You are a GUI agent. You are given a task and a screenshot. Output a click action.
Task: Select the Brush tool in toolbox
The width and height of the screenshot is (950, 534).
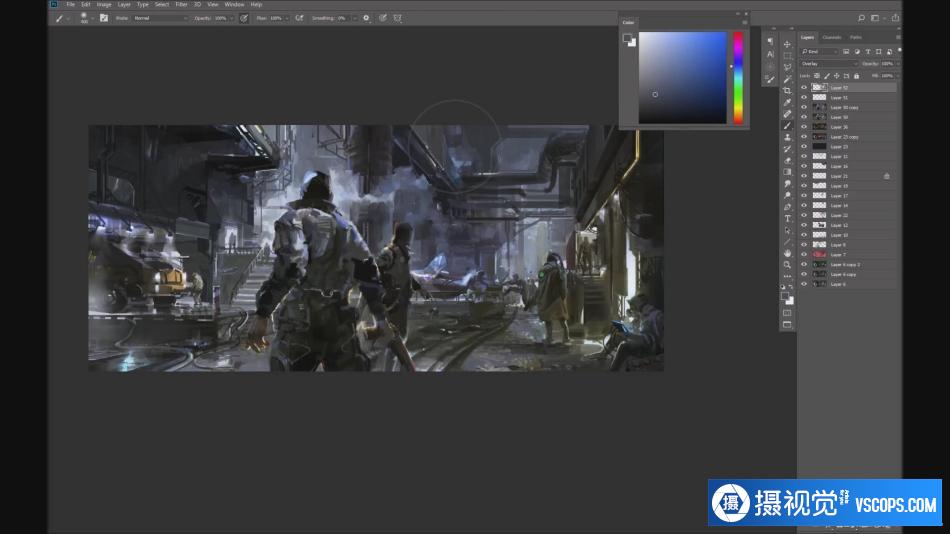787,125
